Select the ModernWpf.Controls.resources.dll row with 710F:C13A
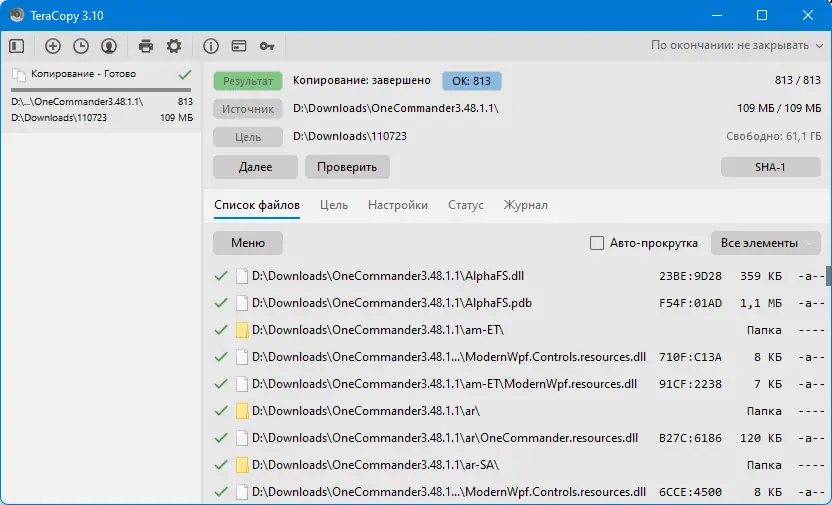Image resolution: width=832 pixels, height=505 pixels. click(x=520, y=357)
